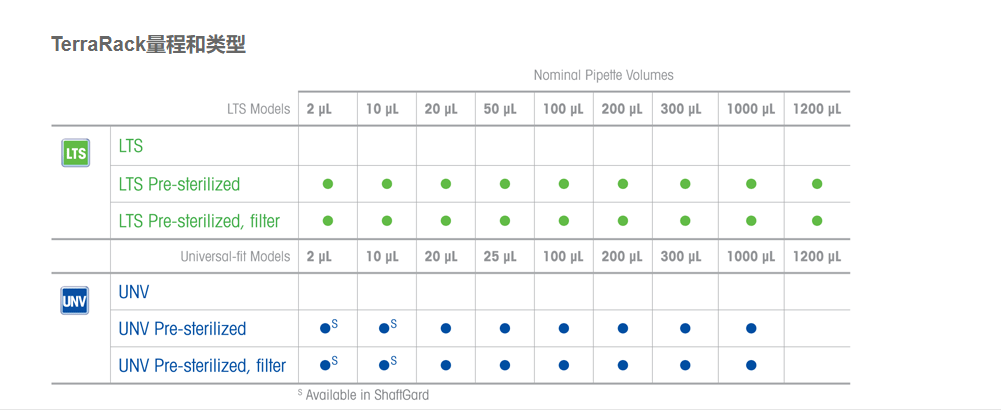Click green dot for LTS Pre-sterilized 2 µL
1001x412 pixels.
[327, 184]
